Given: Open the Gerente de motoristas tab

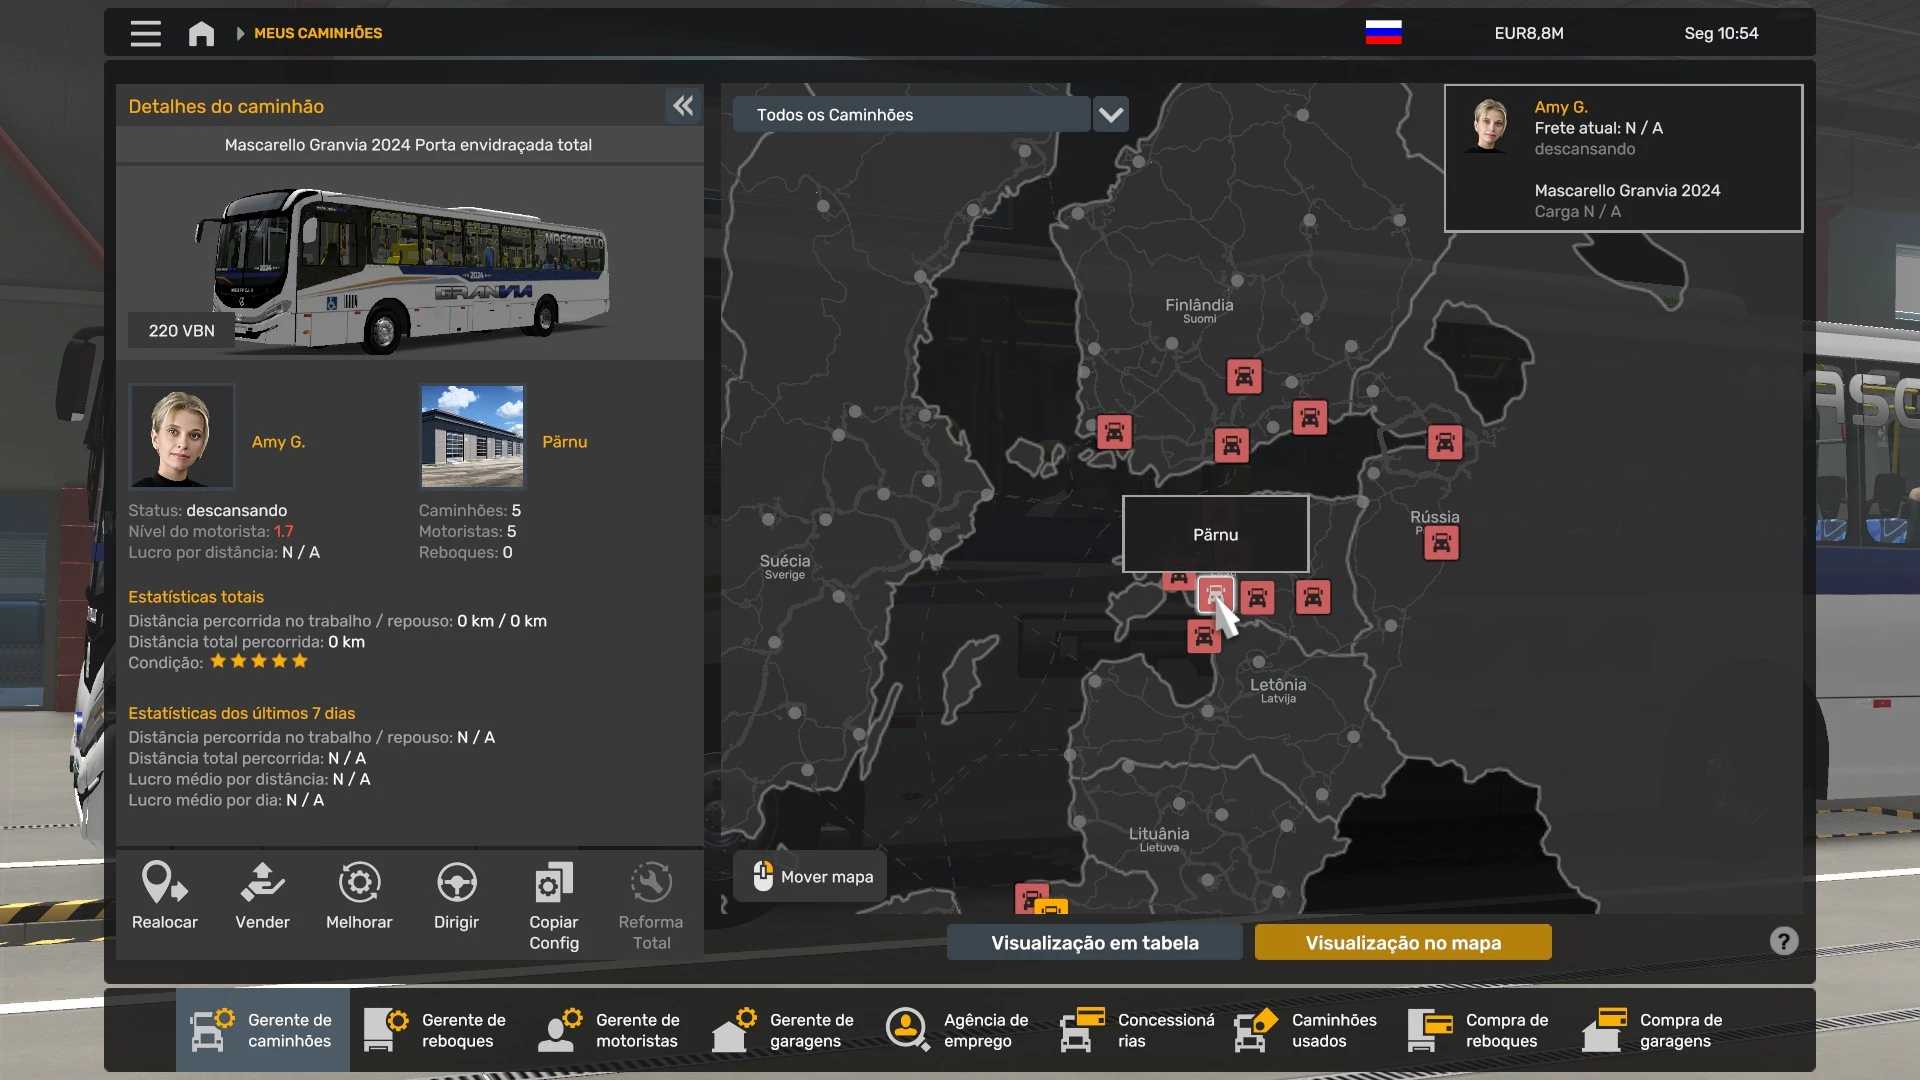Looking at the screenshot, I should (610, 1030).
